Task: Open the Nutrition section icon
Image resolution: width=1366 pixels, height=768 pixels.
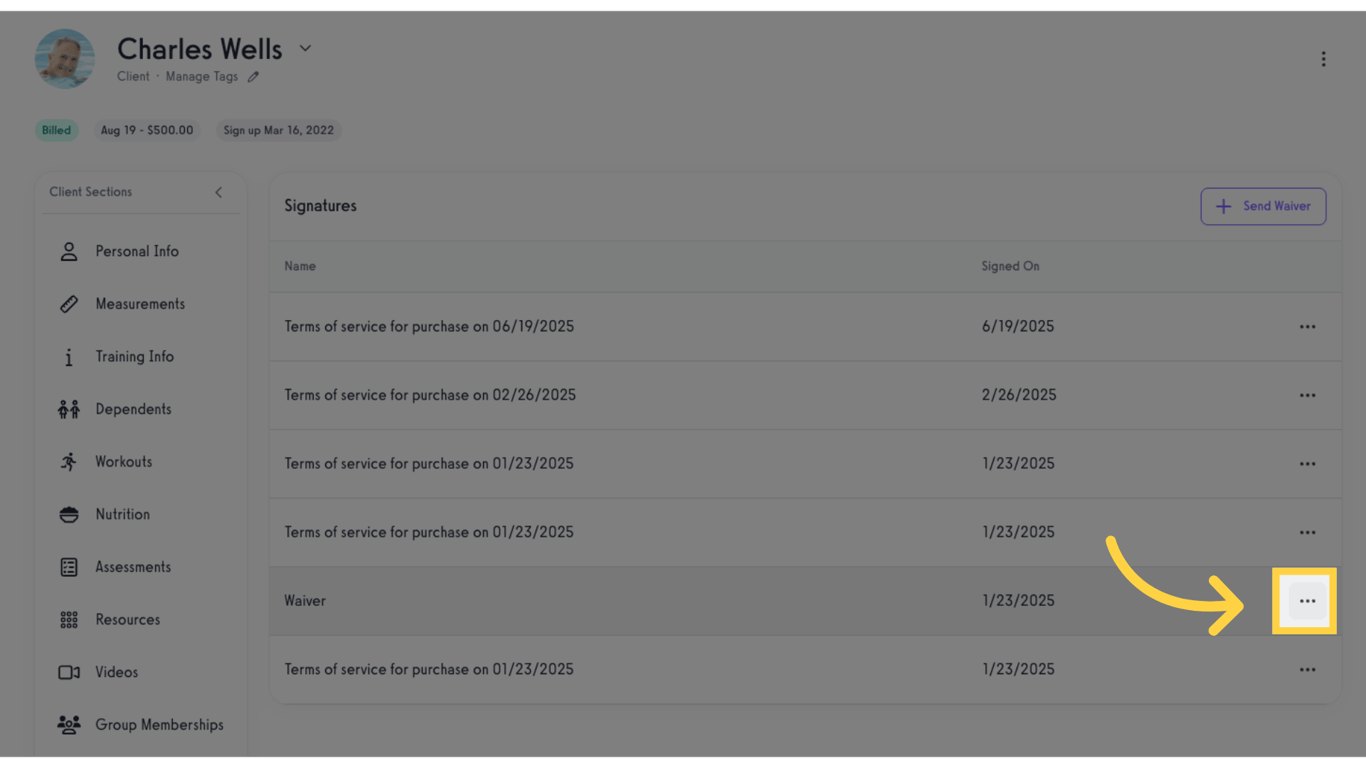Action: (68, 514)
